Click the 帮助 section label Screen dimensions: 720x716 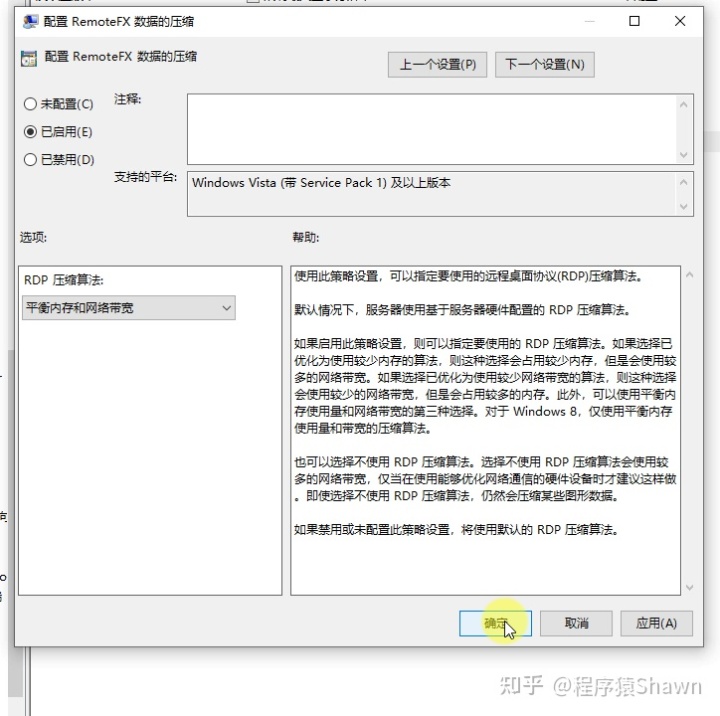(x=306, y=237)
